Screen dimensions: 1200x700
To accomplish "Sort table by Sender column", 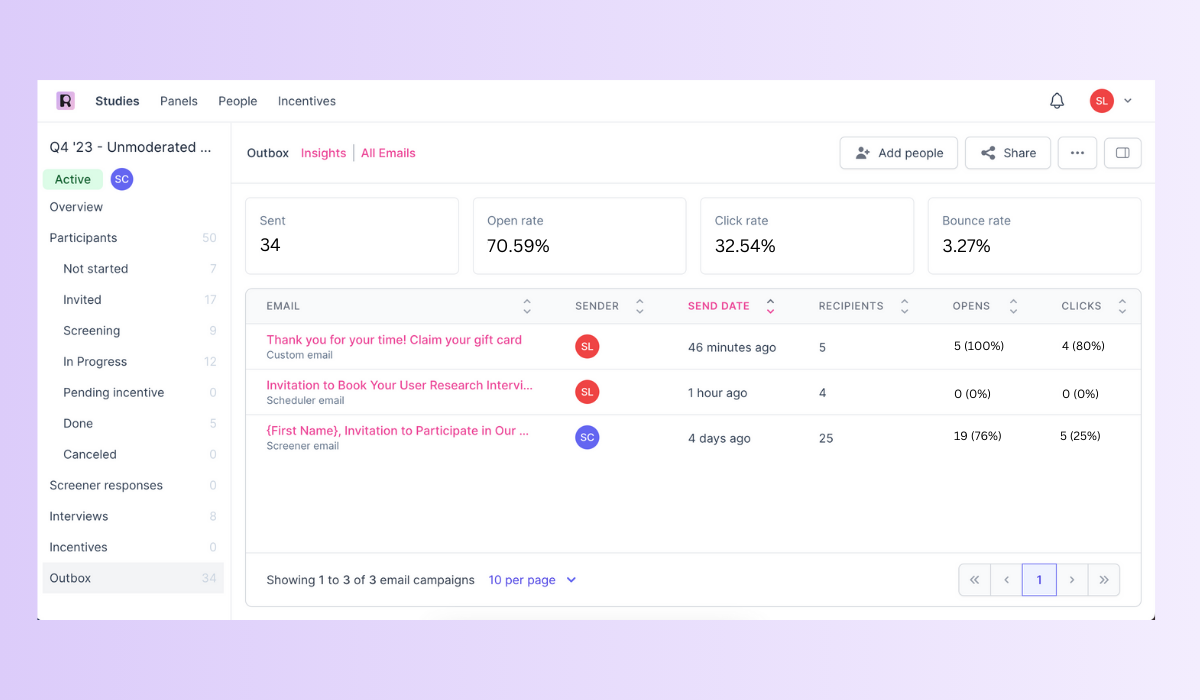I will 640,306.
